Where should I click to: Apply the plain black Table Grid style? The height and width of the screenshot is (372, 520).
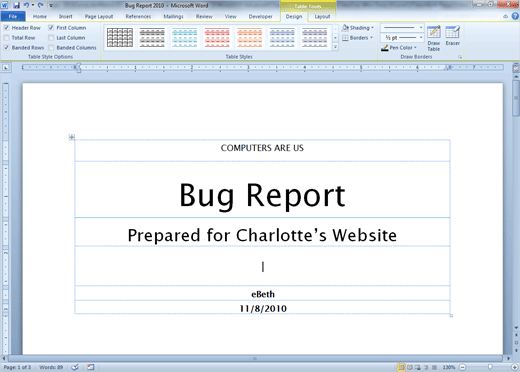coord(120,37)
